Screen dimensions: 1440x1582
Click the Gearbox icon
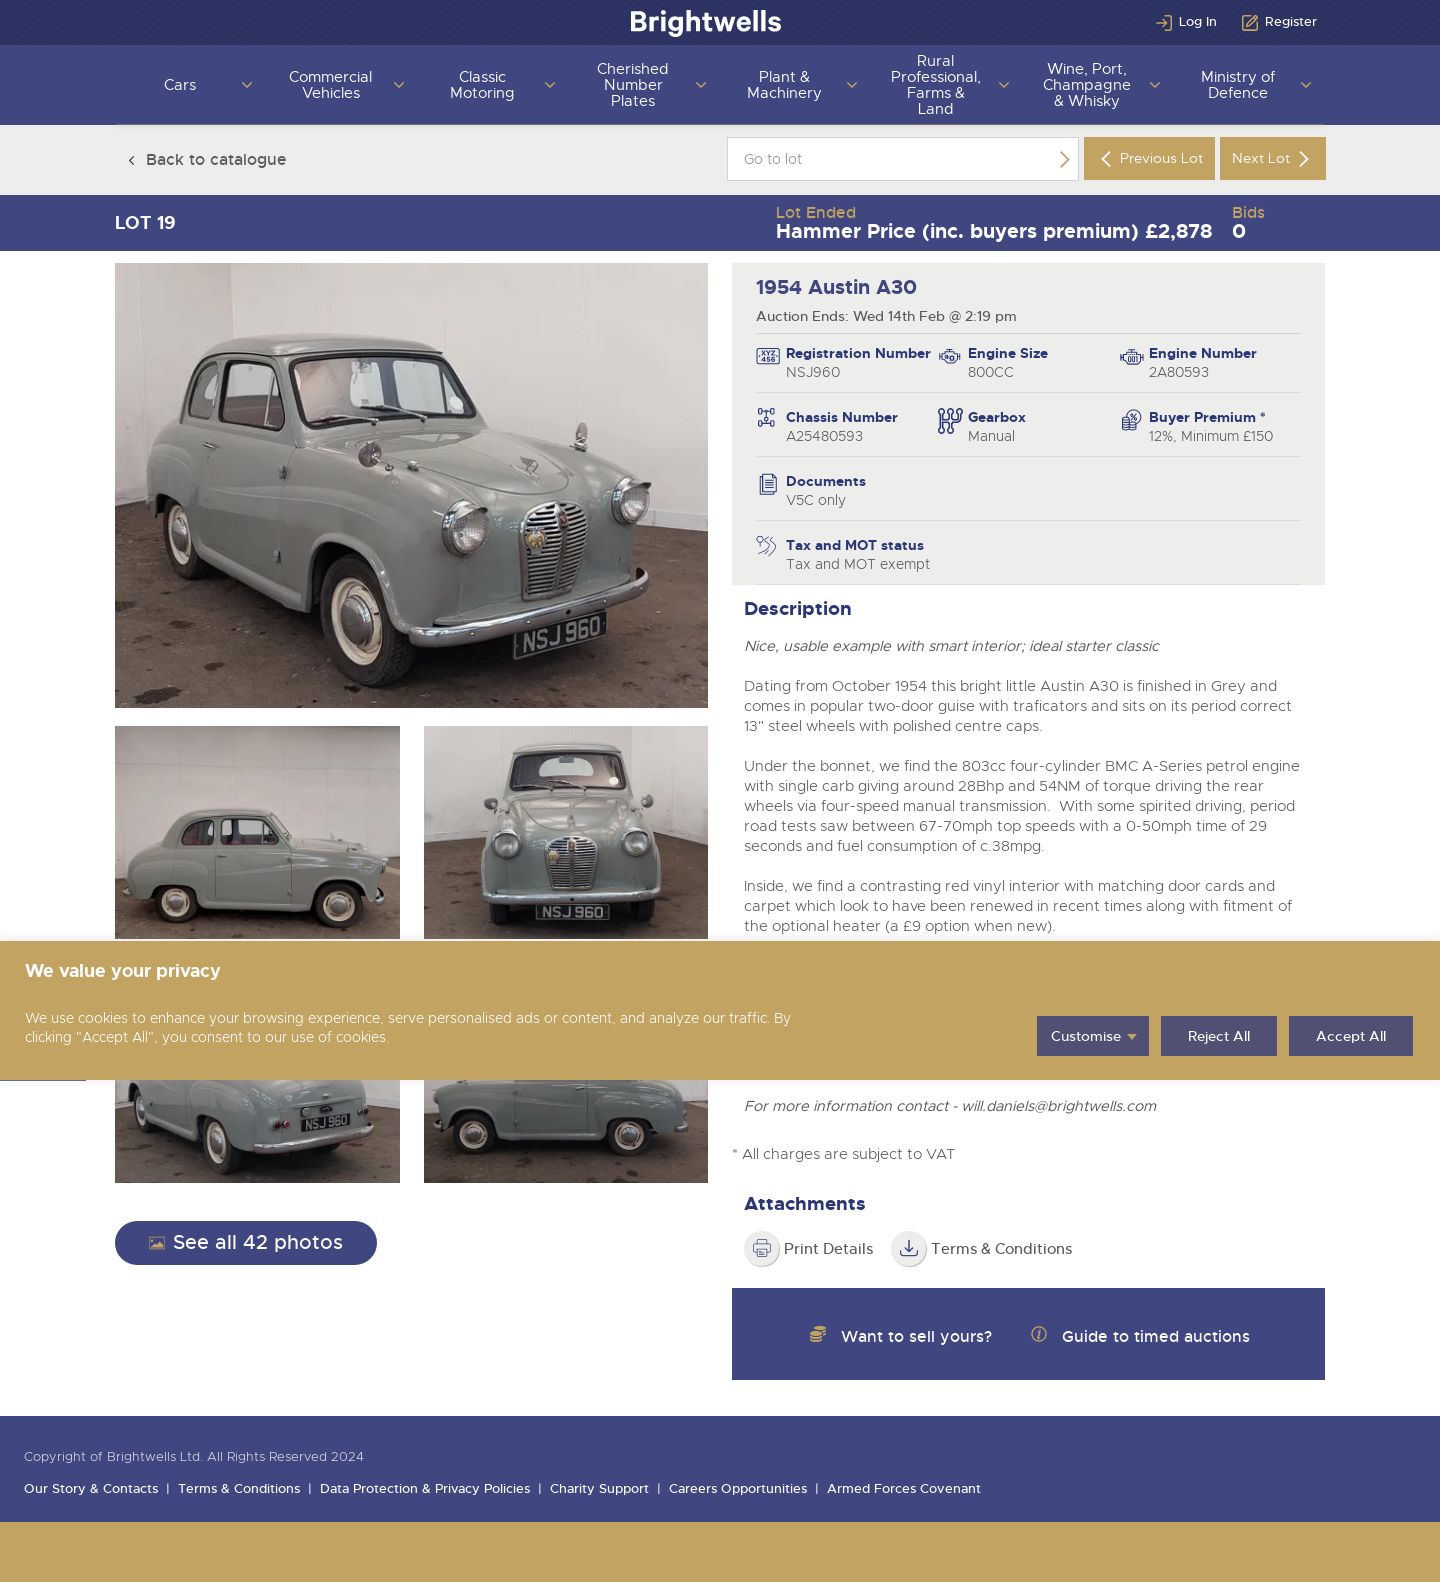pyautogui.click(x=949, y=421)
